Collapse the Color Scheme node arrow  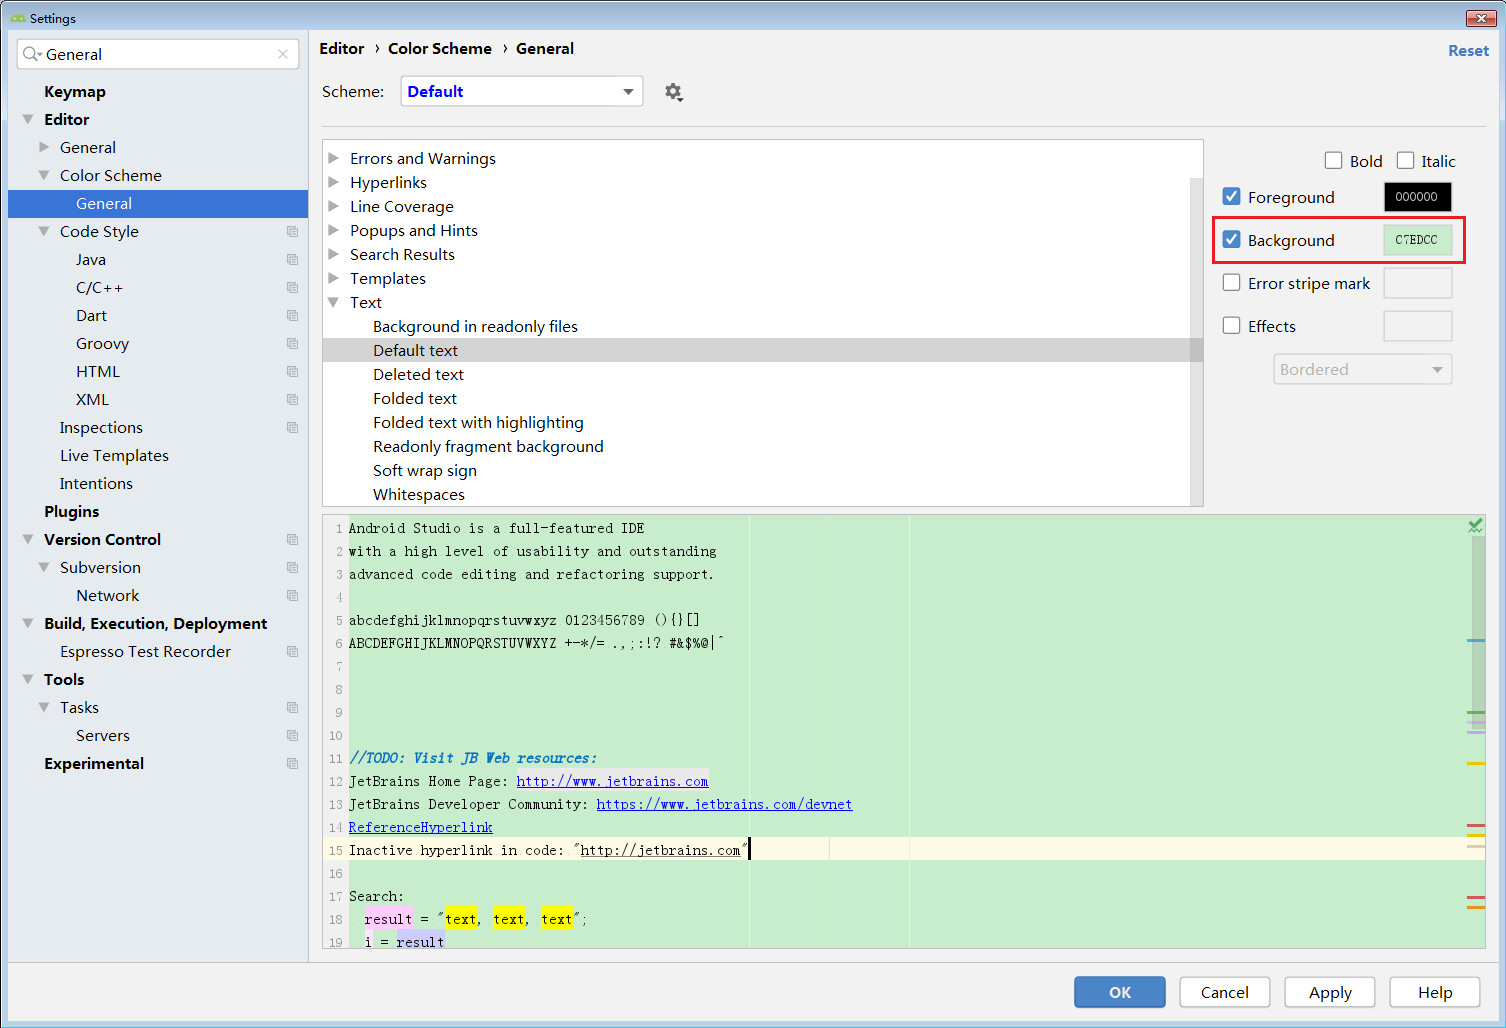(44, 175)
